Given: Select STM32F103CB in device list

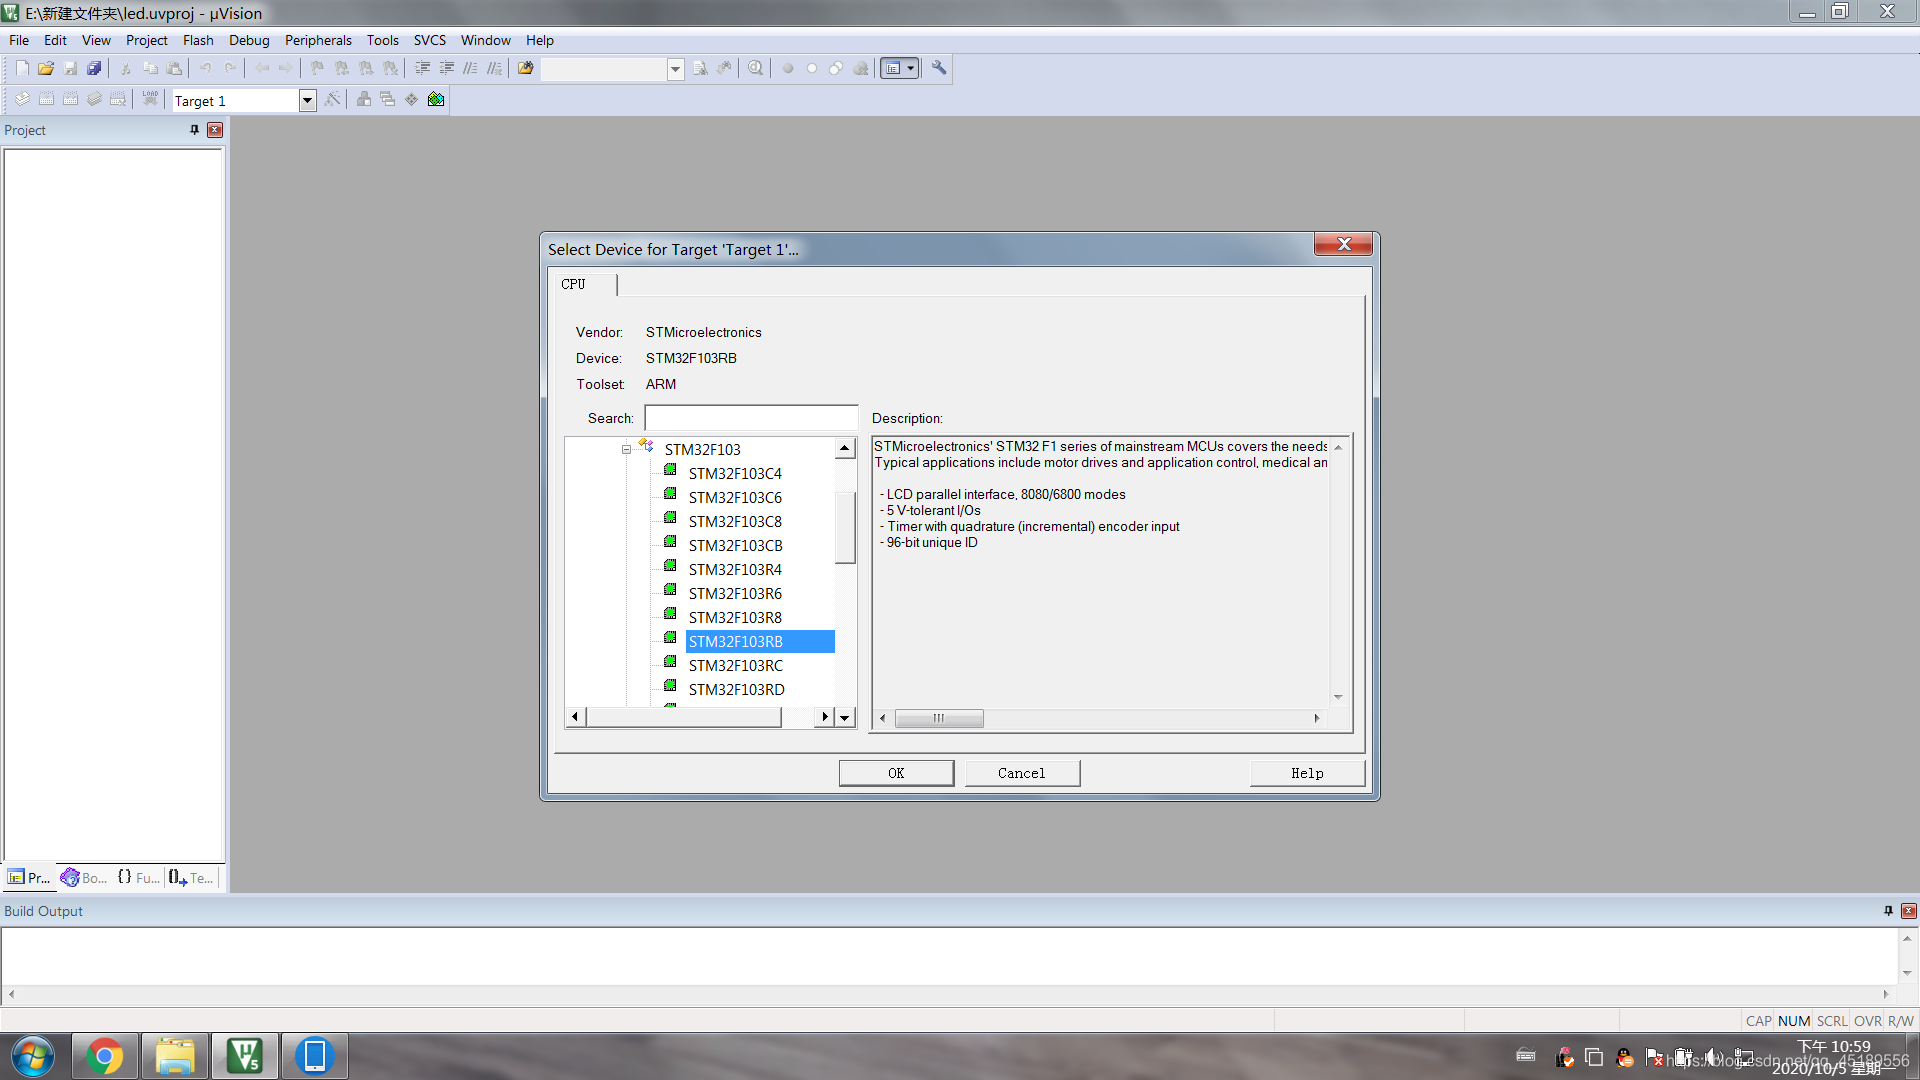Looking at the screenshot, I should pyautogui.click(x=735, y=546).
